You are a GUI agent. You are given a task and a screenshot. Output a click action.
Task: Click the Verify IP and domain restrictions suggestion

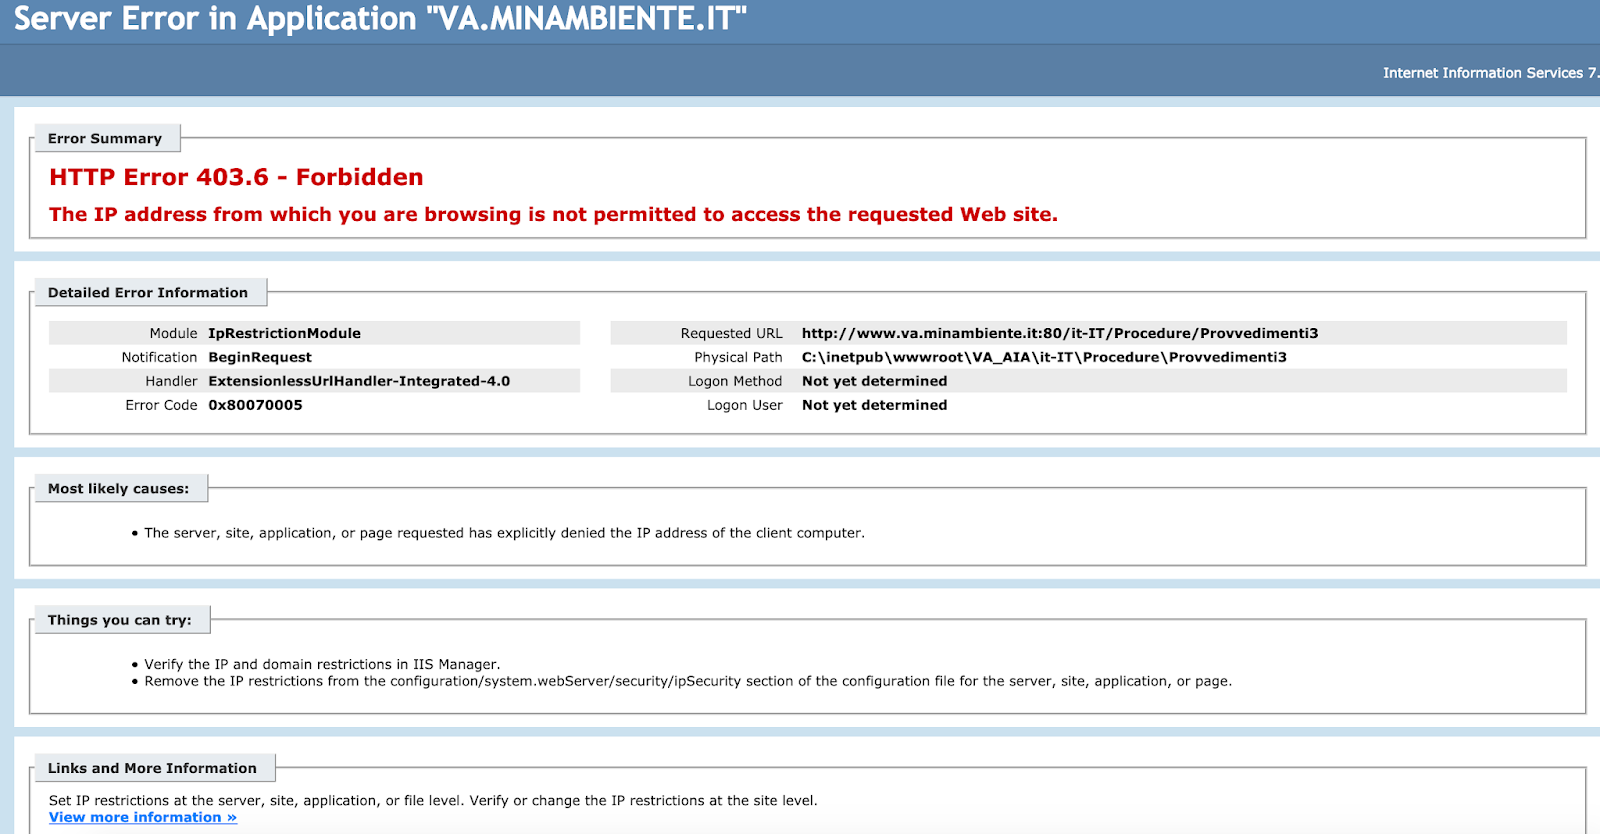[x=322, y=664]
